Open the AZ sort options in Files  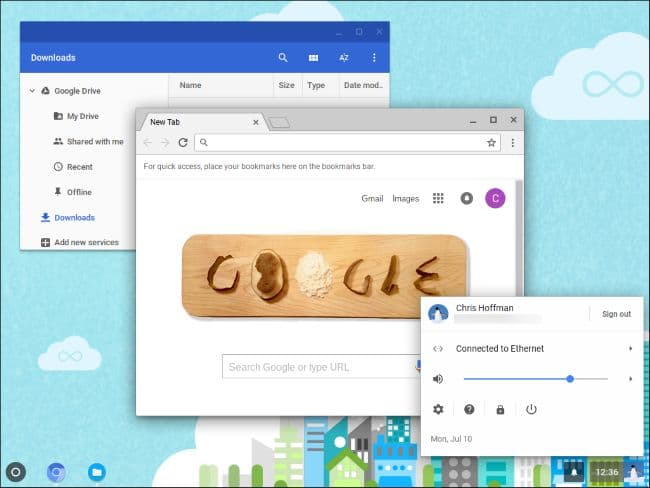pyautogui.click(x=344, y=58)
